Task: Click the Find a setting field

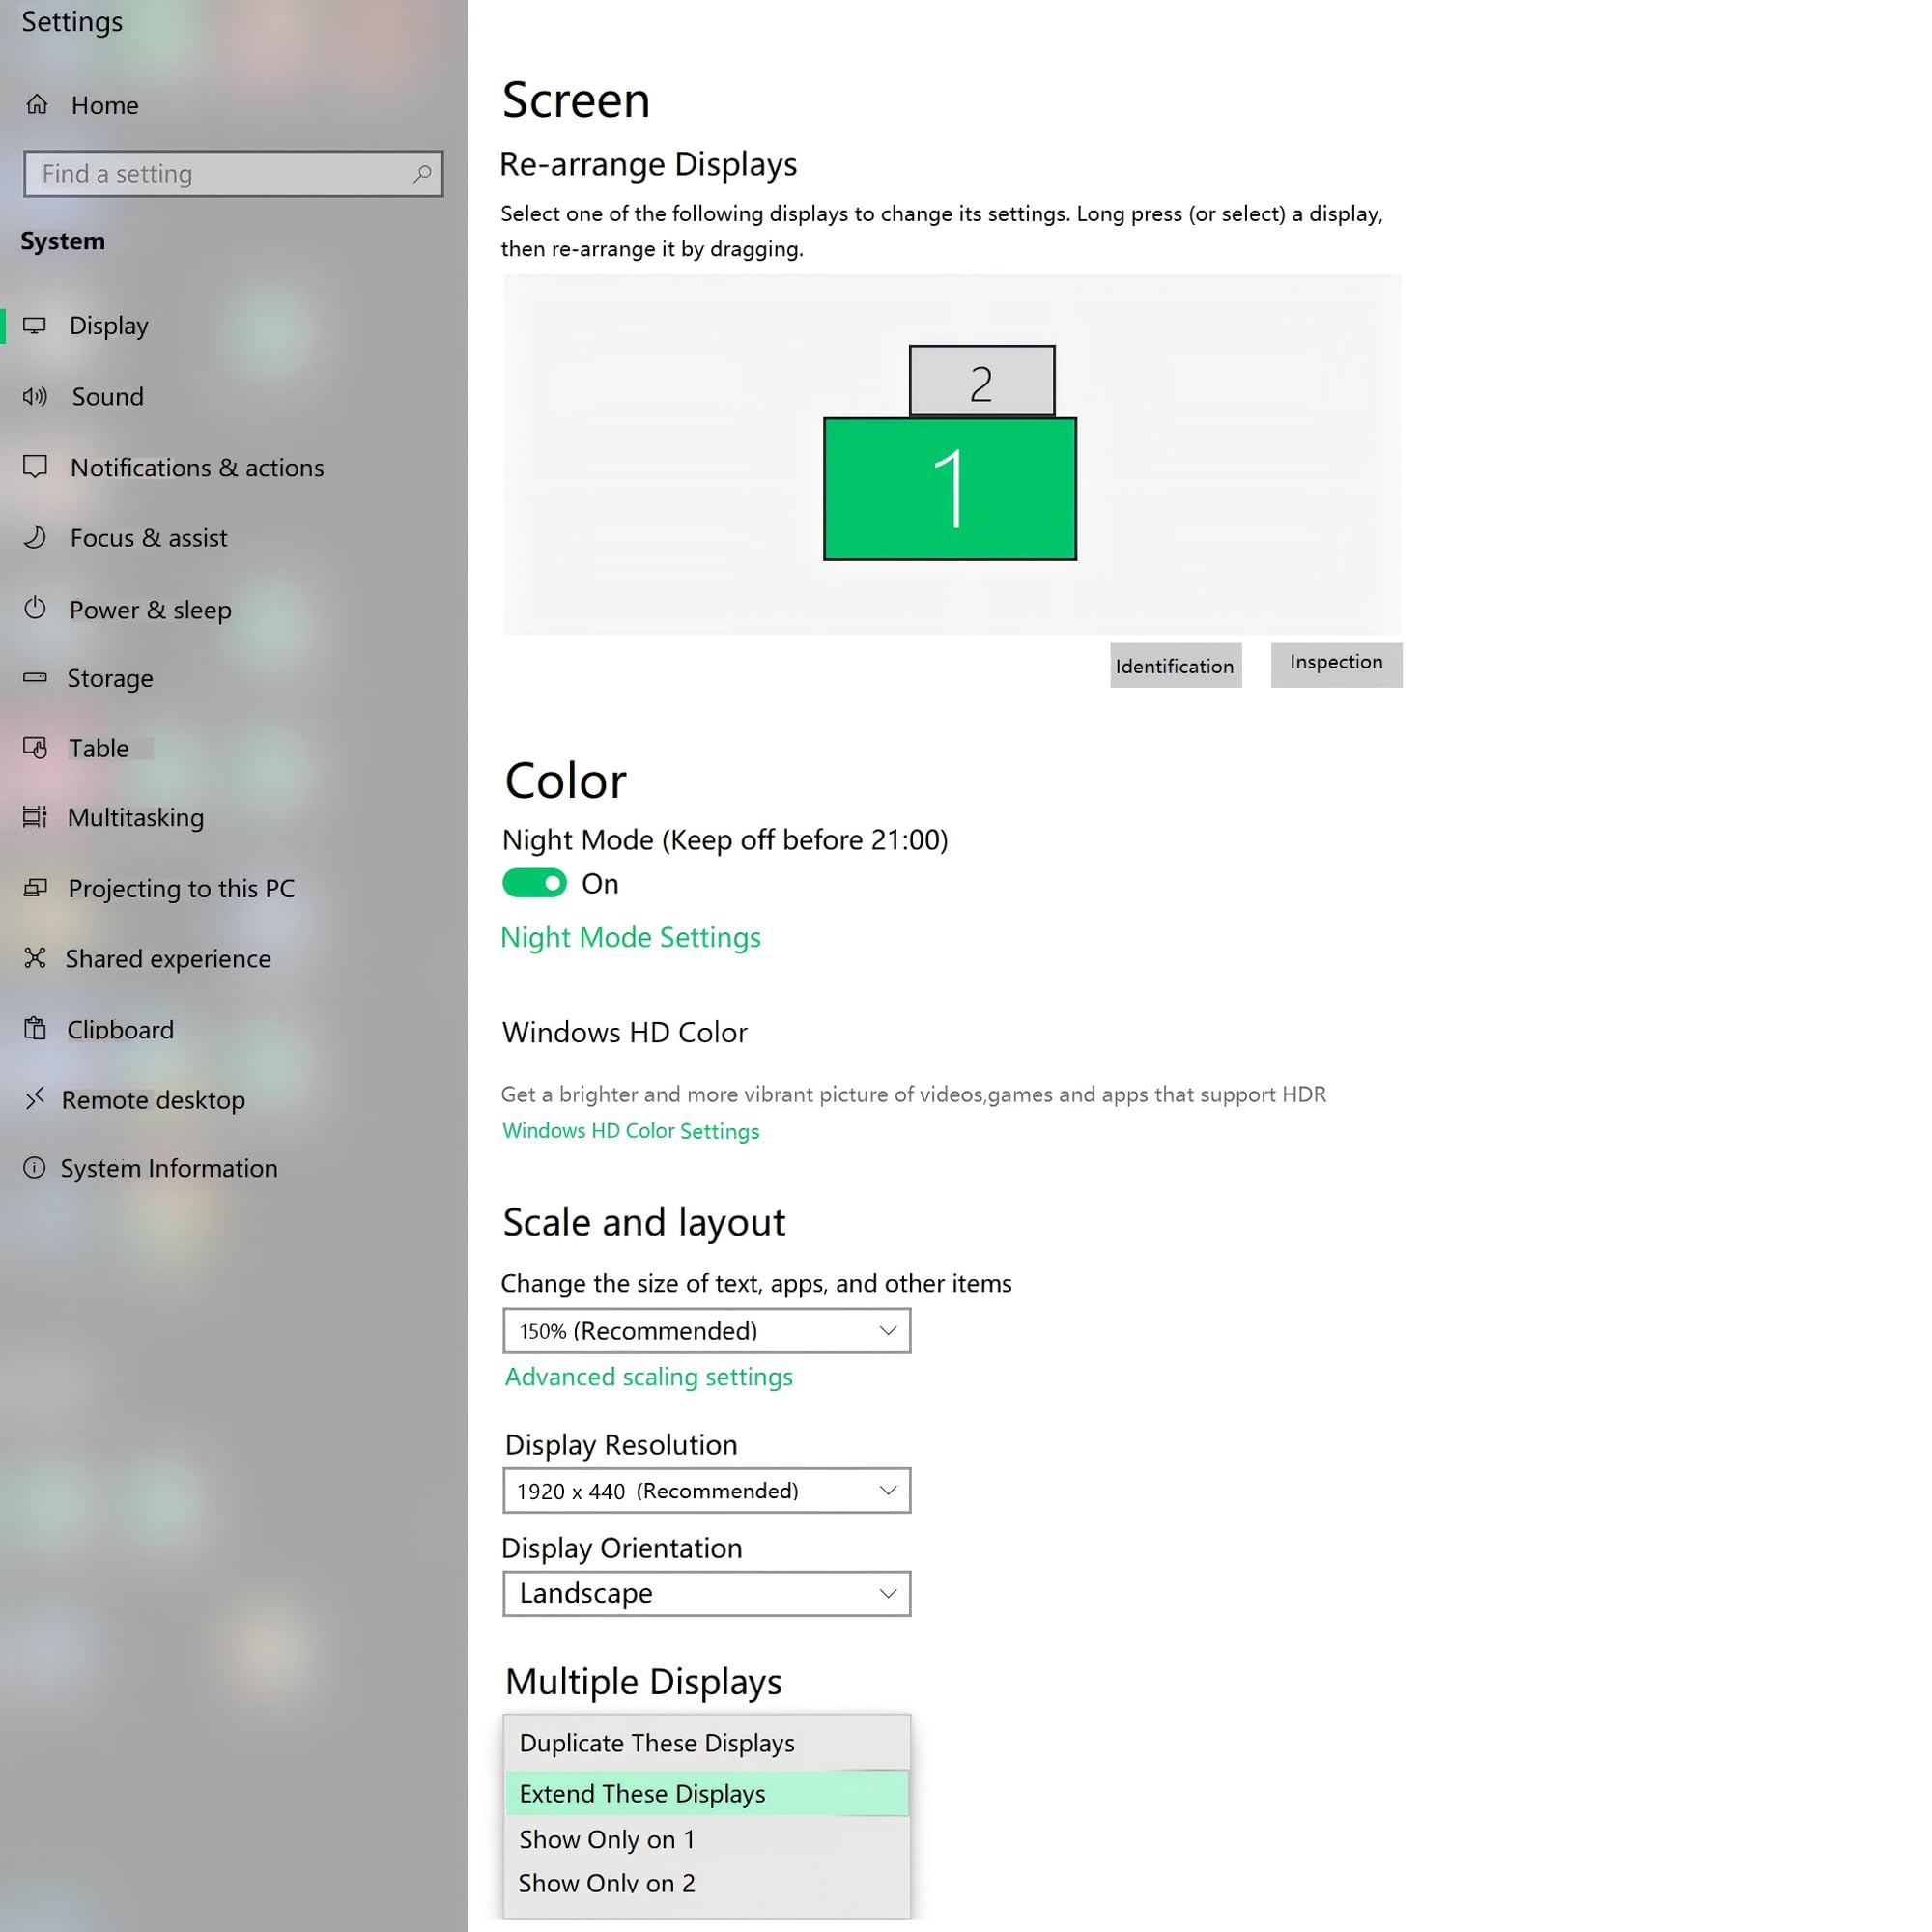Action: [x=233, y=174]
